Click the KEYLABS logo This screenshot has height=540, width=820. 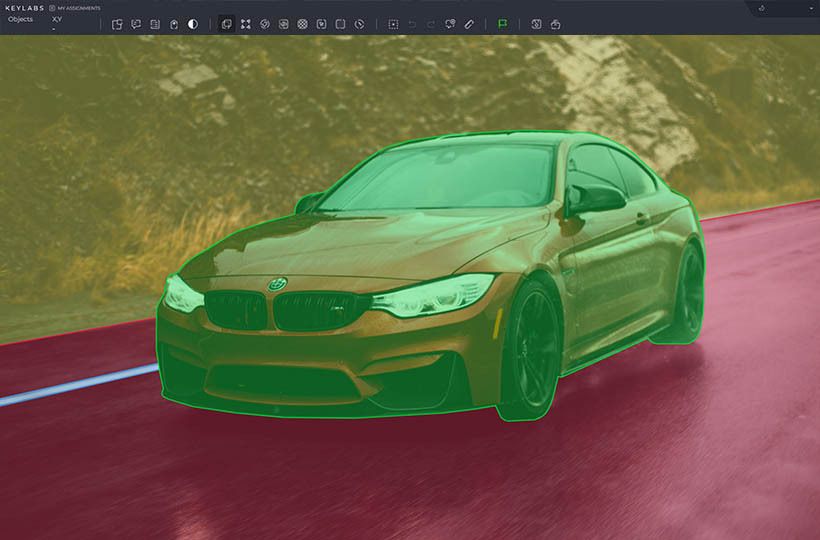(x=24, y=8)
